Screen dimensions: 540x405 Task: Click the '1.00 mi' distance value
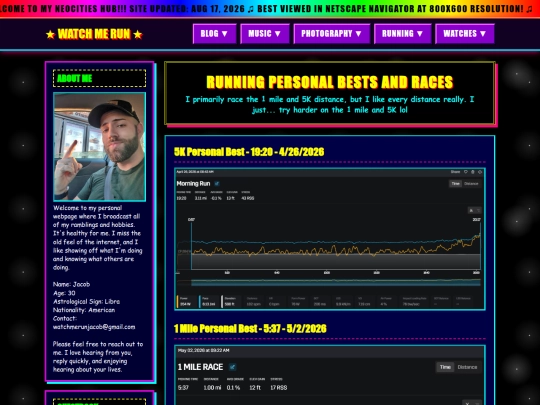click(212, 388)
